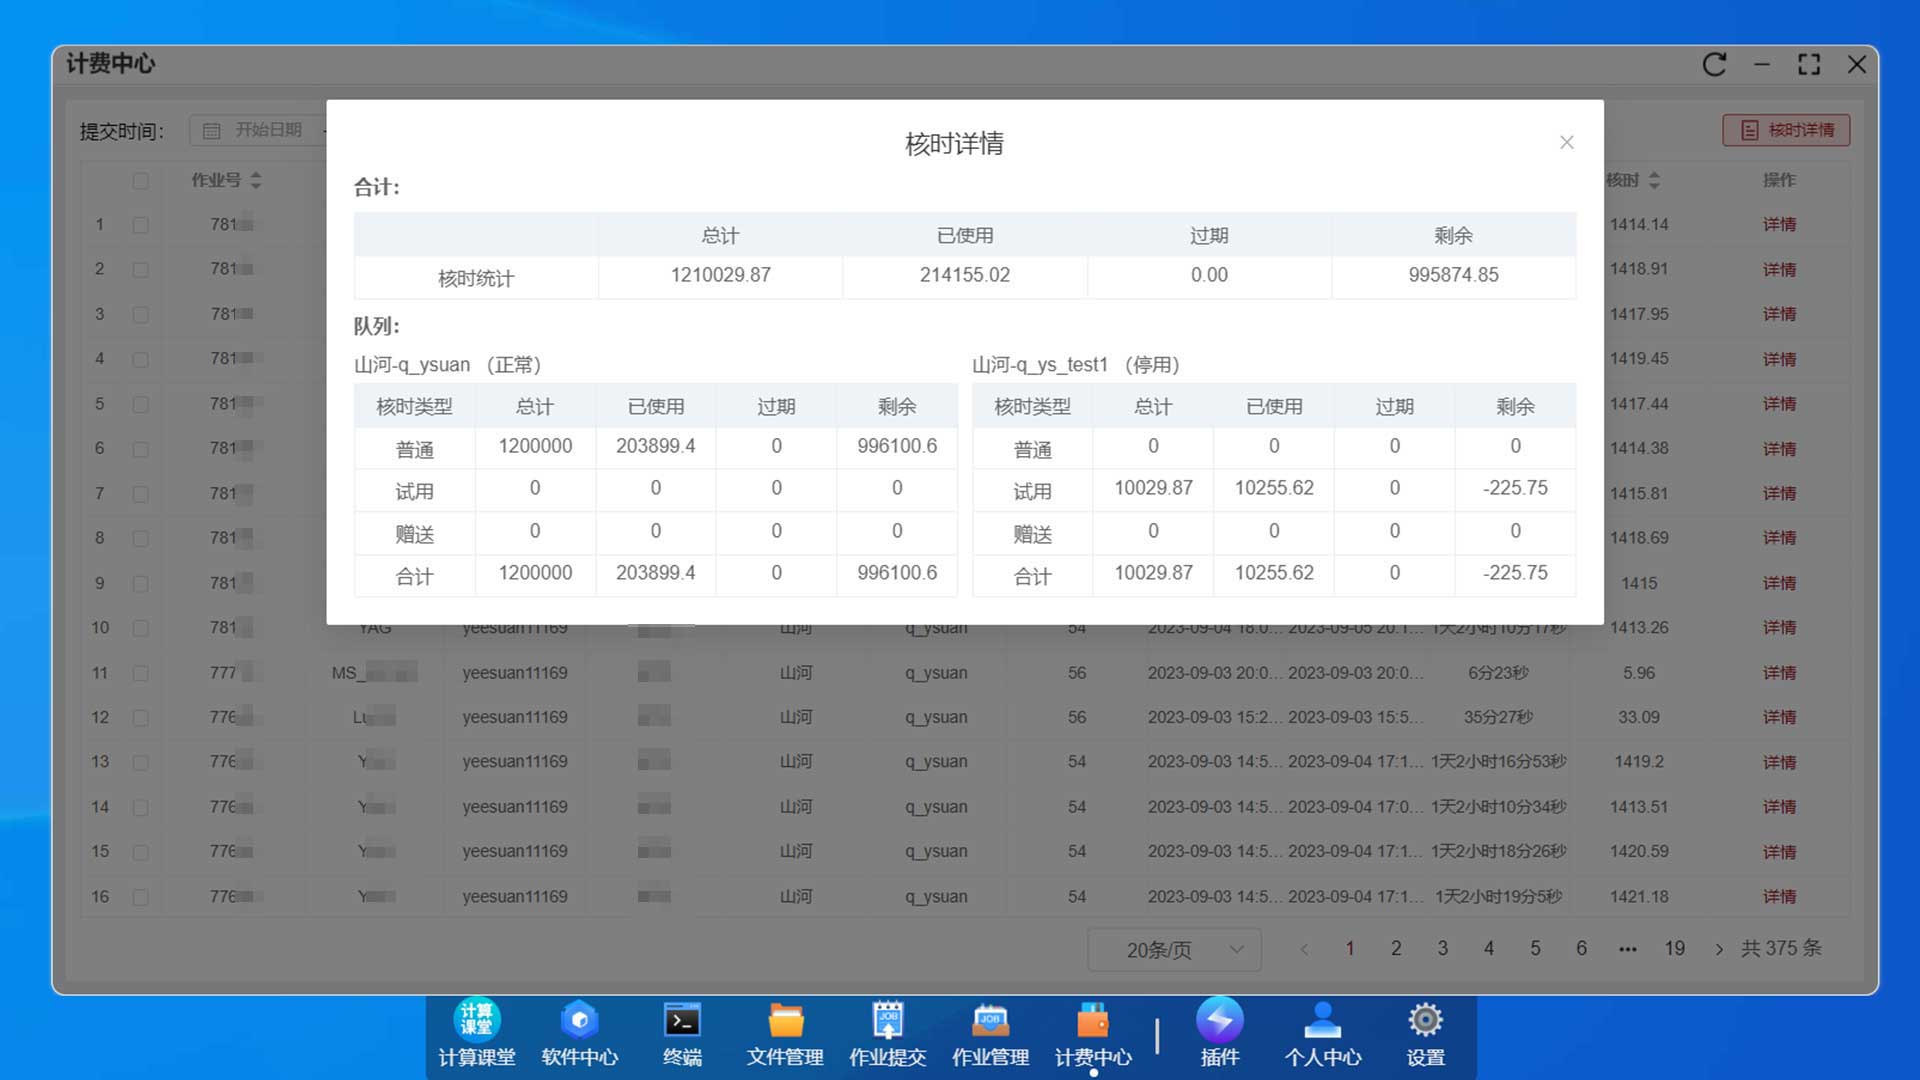
Task: Click the pagination ellipsis
Action: pyautogui.click(x=1628, y=949)
